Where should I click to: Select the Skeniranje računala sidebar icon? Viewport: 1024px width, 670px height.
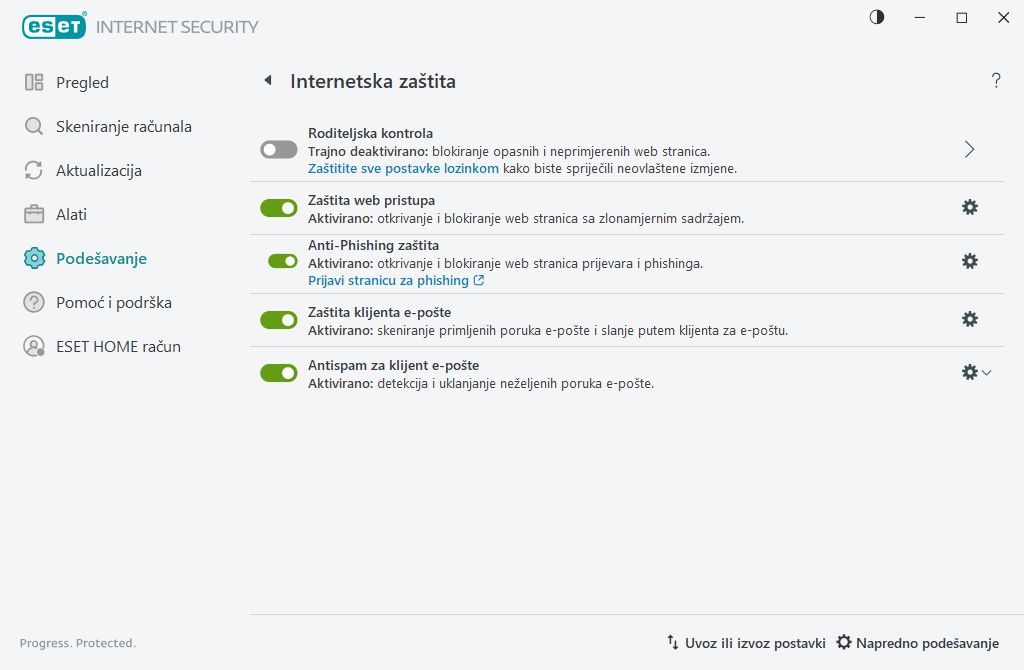(x=35, y=126)
